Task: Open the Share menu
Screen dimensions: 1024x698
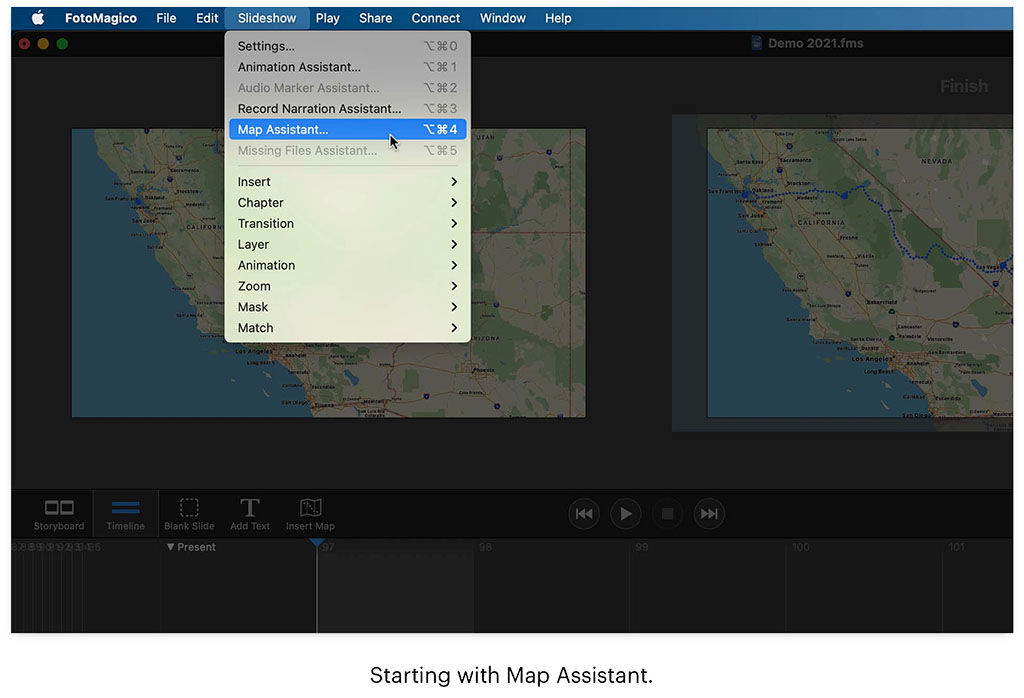Action: (x=376, y=18)
